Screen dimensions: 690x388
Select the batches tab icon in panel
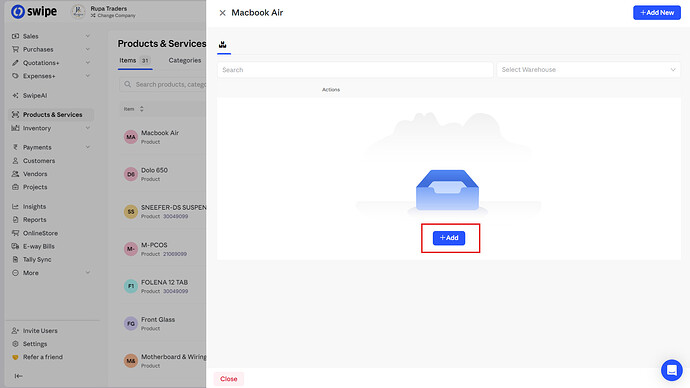point(223,44)
